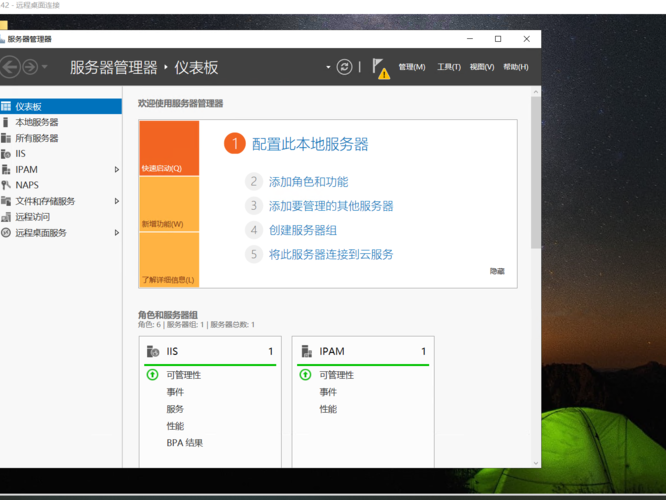Click the IIS tile title text
666x500 pixels.
point(172,351)
